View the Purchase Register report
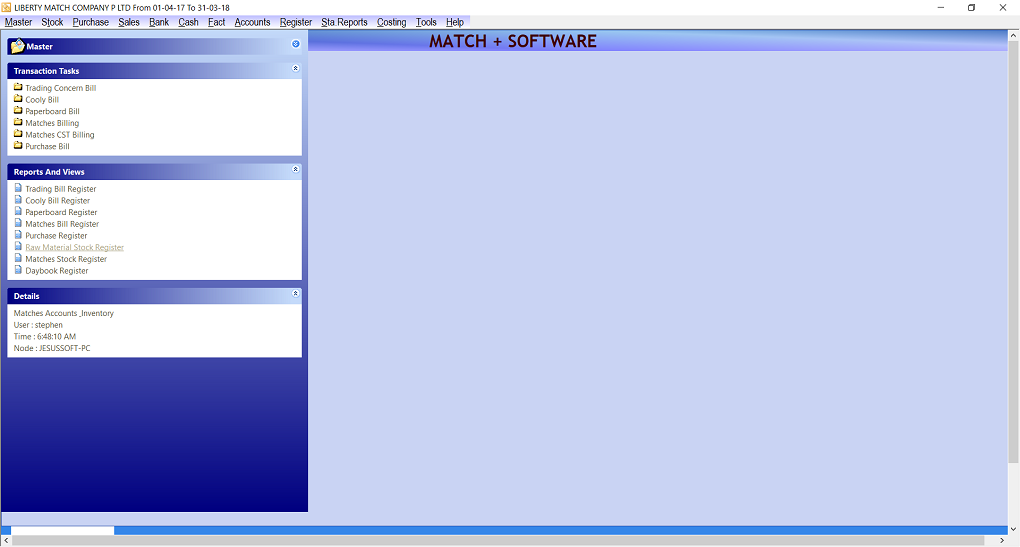Screen dimensions: 1020x547 tap(56, 235)
